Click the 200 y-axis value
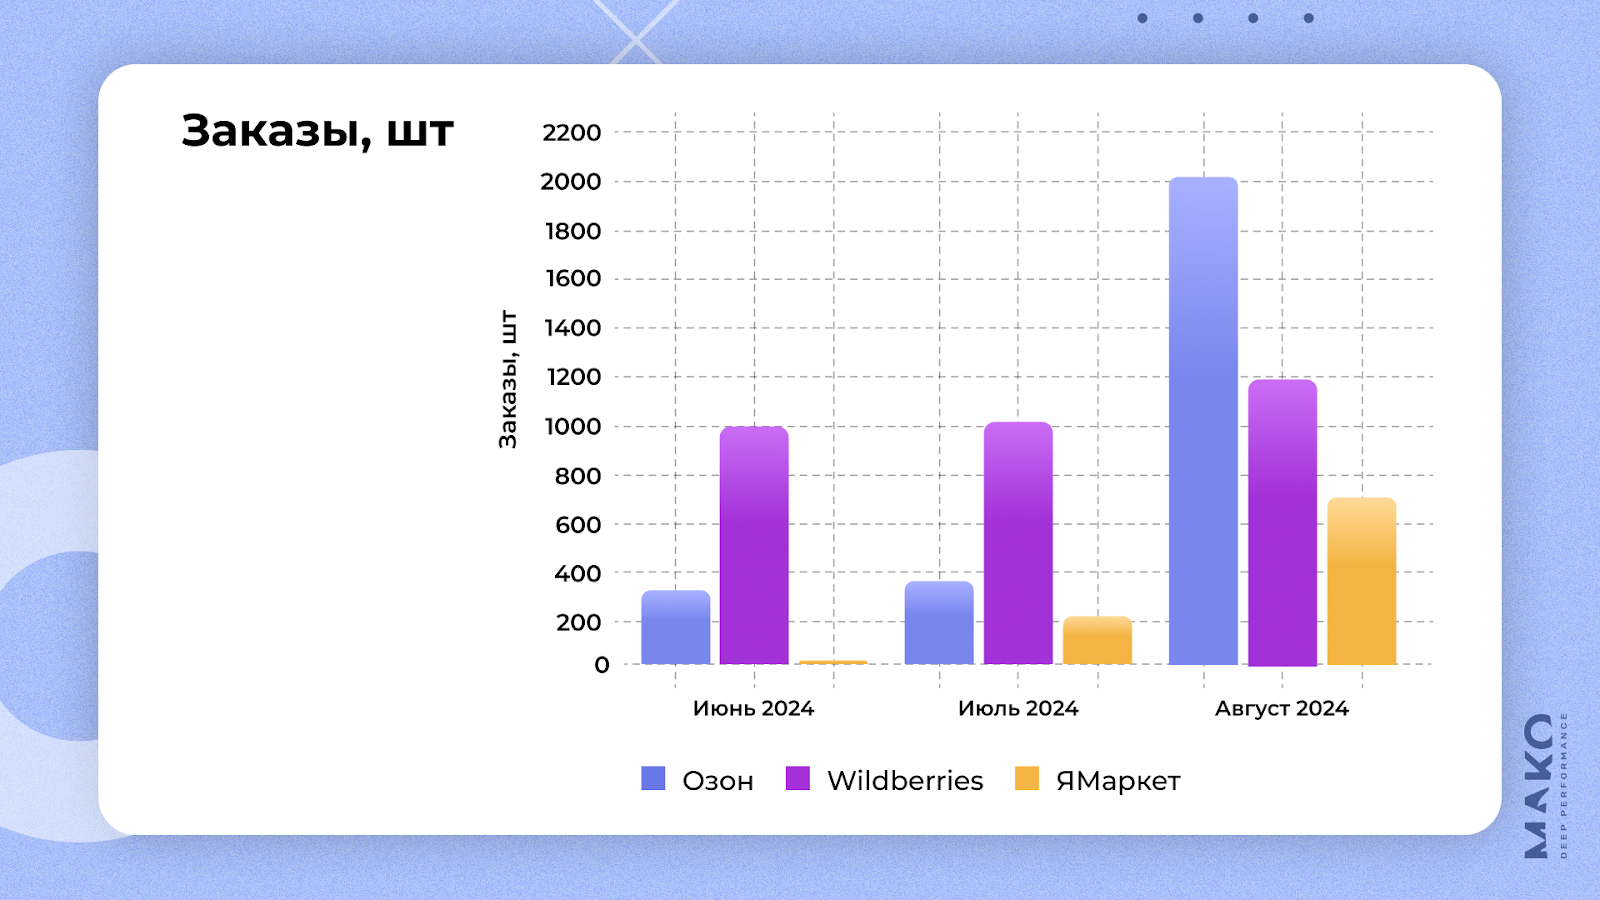 click(578, 622)
